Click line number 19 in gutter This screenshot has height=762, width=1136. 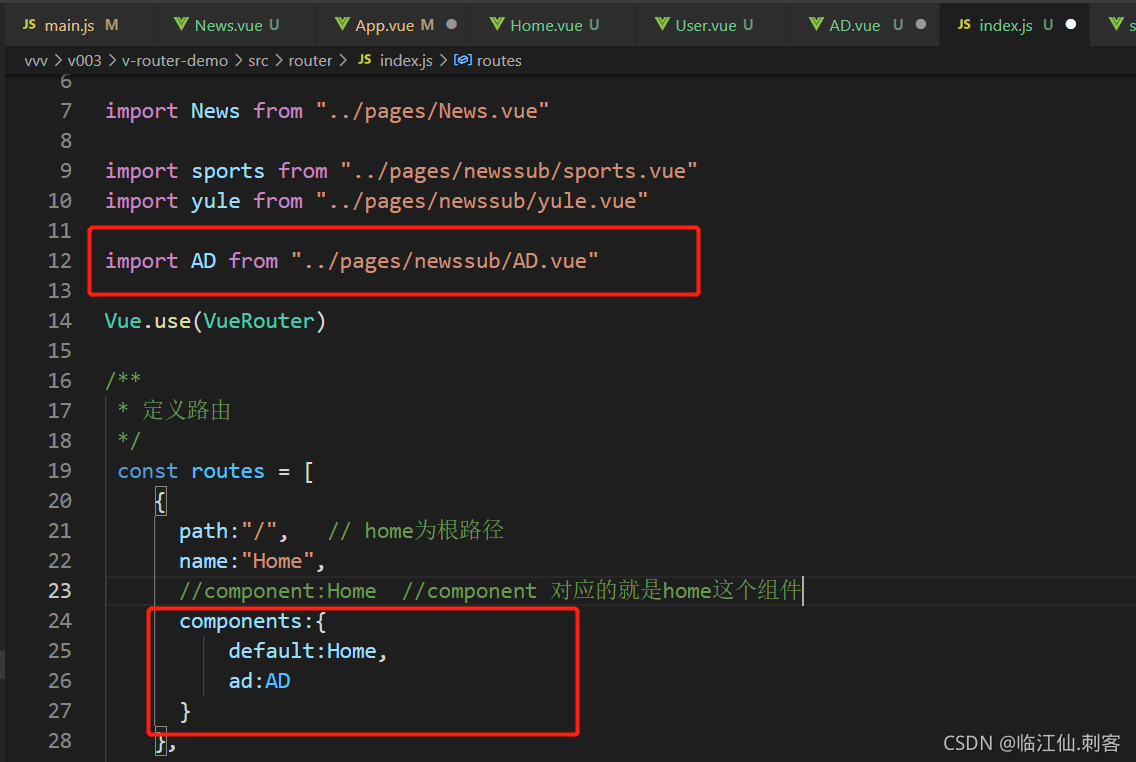coord(60,471)
